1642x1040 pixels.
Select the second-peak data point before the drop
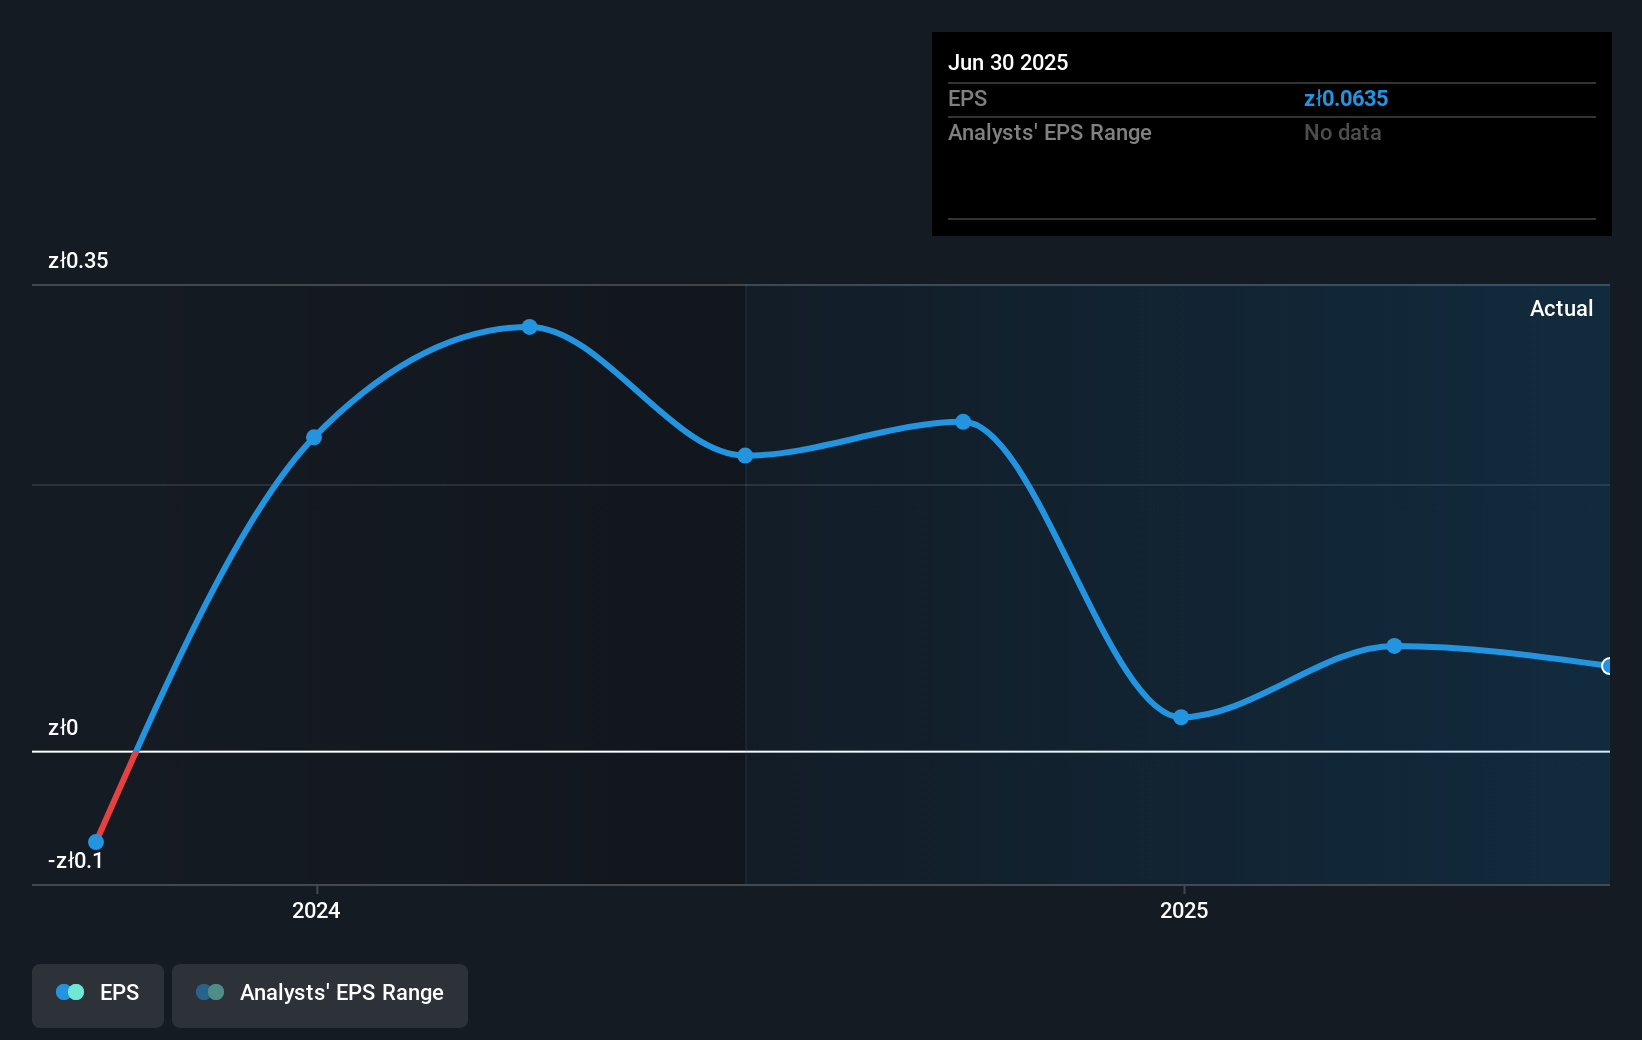point(963,422)
